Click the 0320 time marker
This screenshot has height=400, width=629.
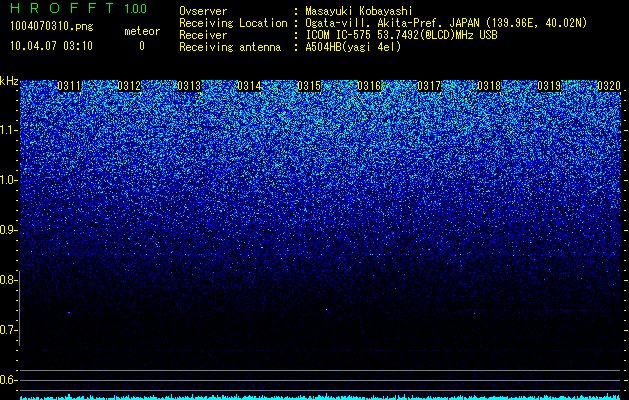click(x=609, y=86)
